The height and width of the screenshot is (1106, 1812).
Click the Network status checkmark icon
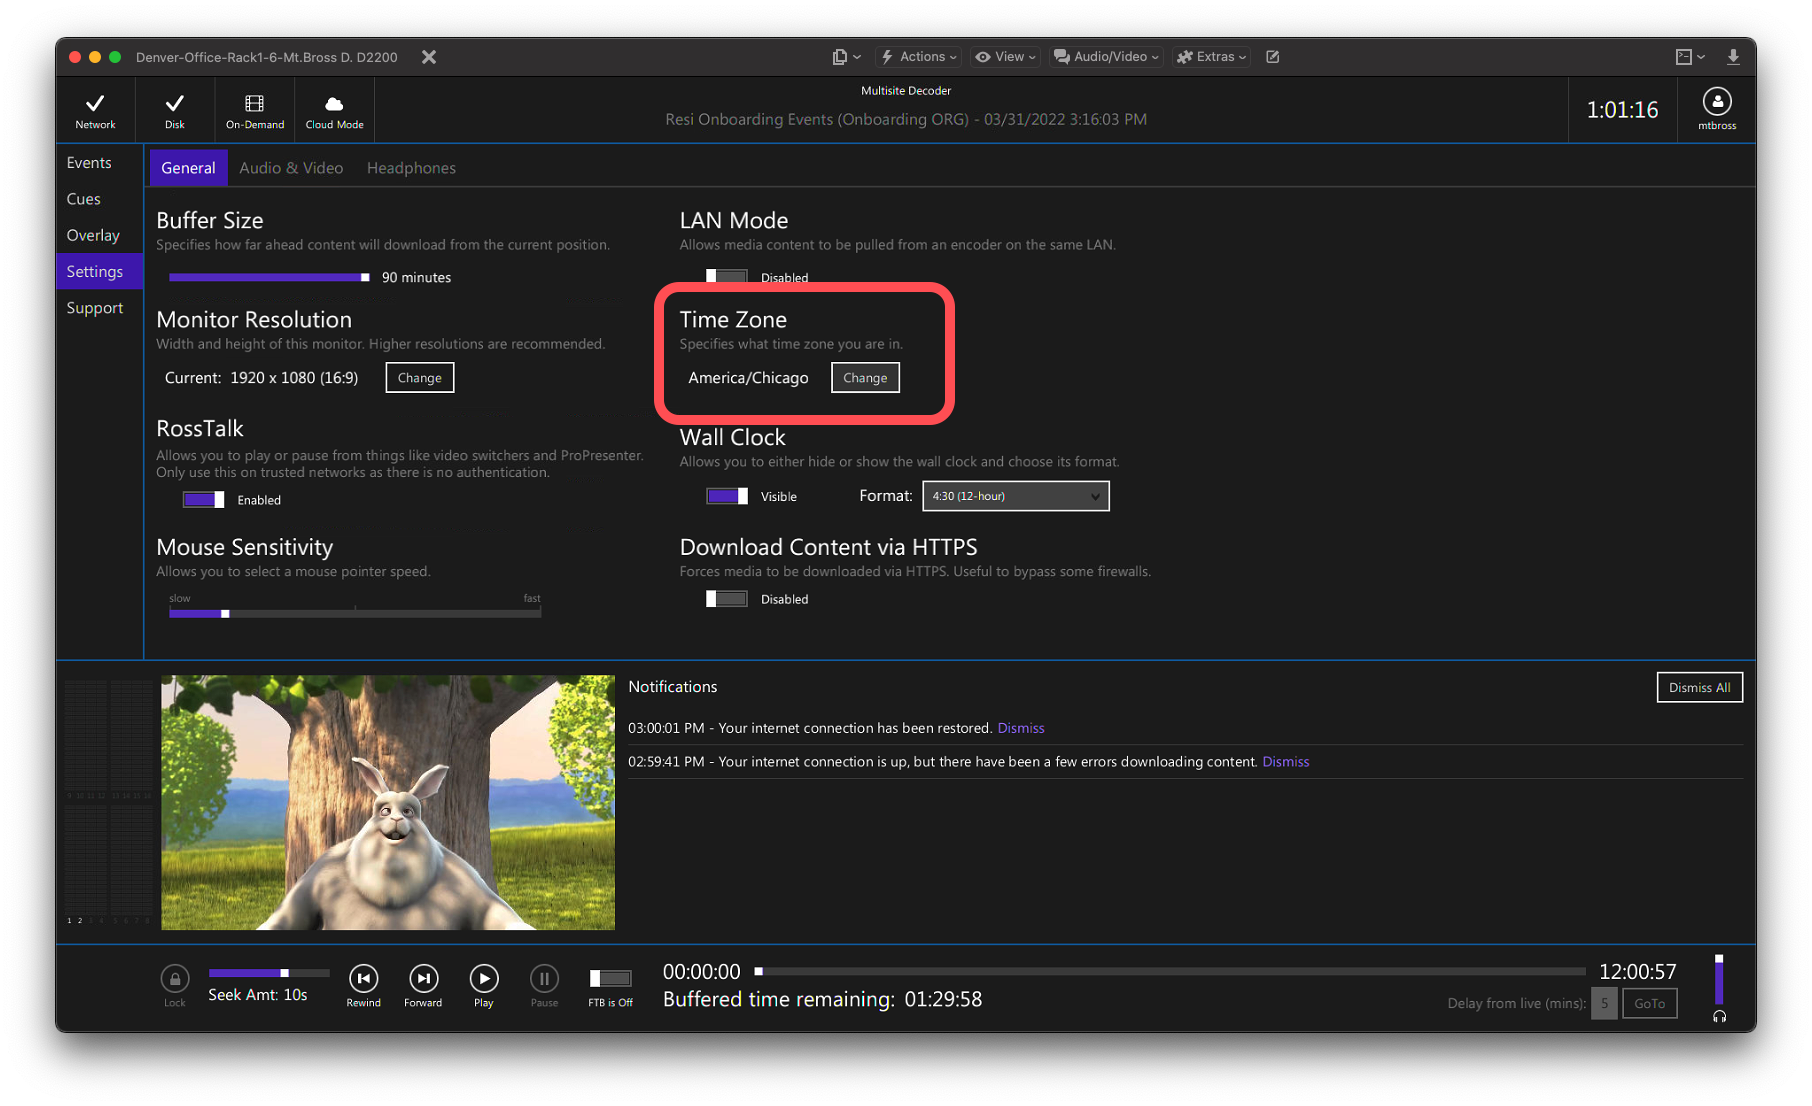[95, 104]
